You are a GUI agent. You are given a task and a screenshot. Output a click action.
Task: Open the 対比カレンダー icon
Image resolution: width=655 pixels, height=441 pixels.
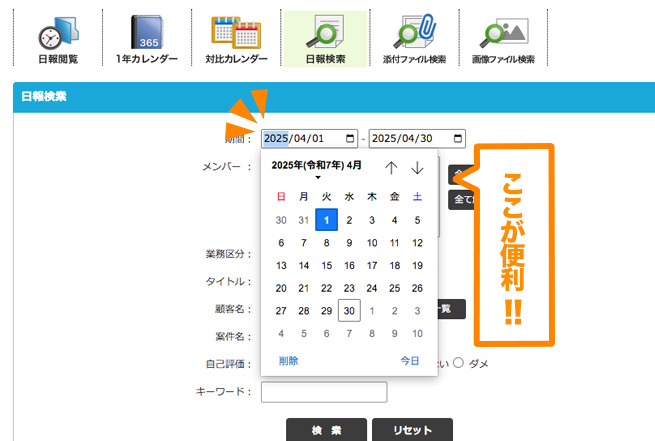pos(236,40)
